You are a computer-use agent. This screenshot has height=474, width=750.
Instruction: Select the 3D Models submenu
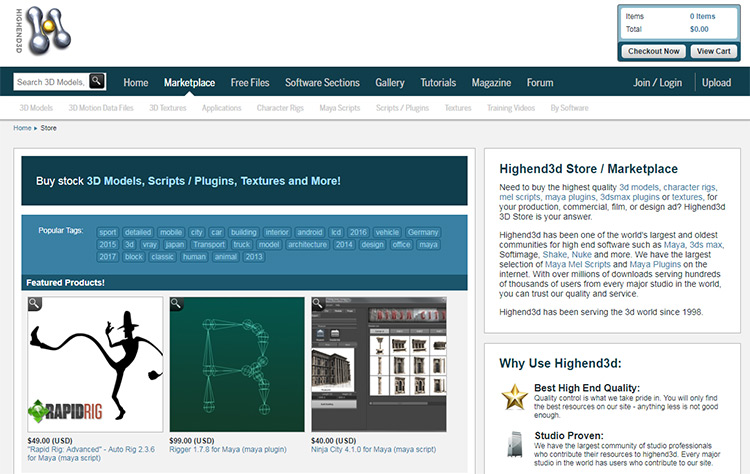point(36,108)
